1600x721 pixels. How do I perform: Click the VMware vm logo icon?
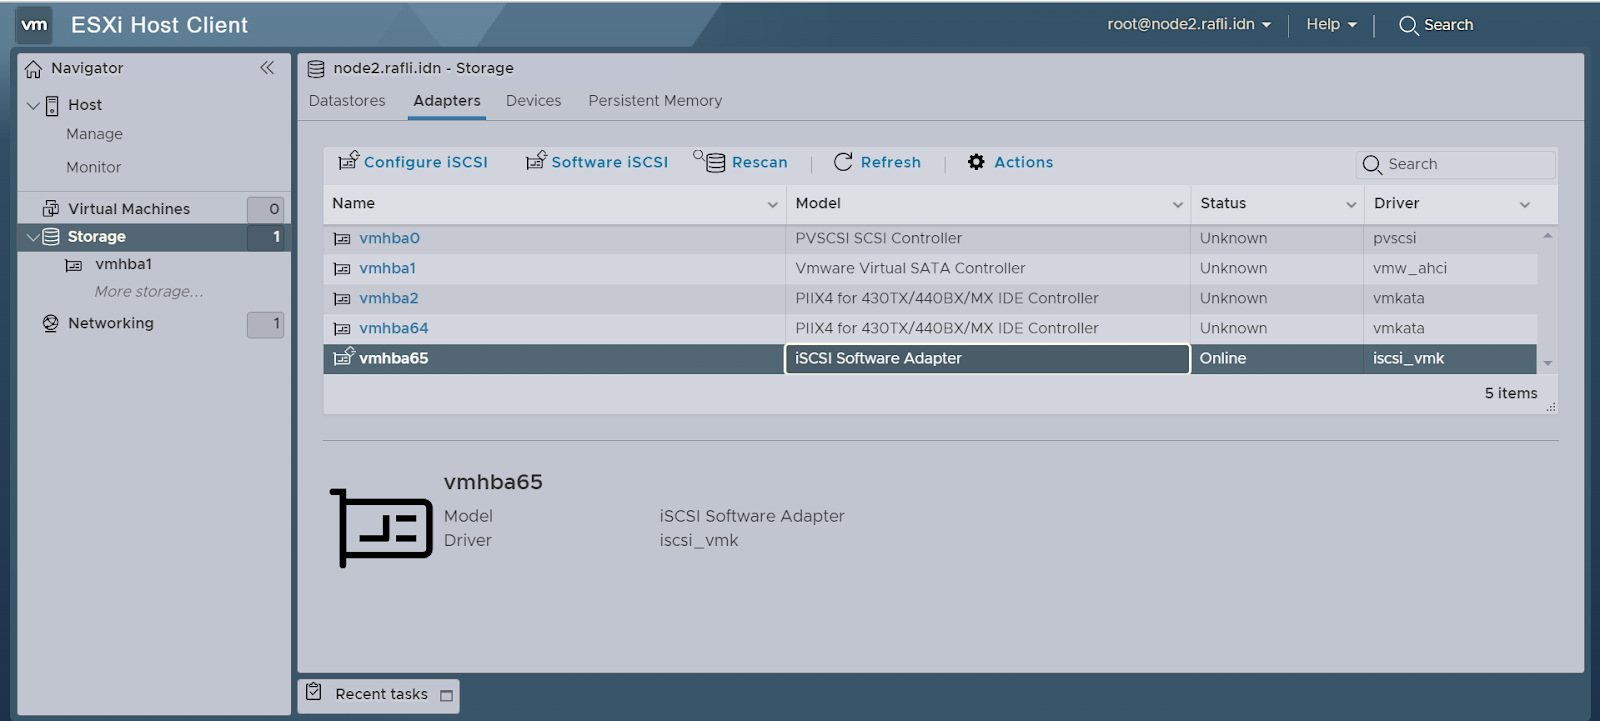pos(34,25)
